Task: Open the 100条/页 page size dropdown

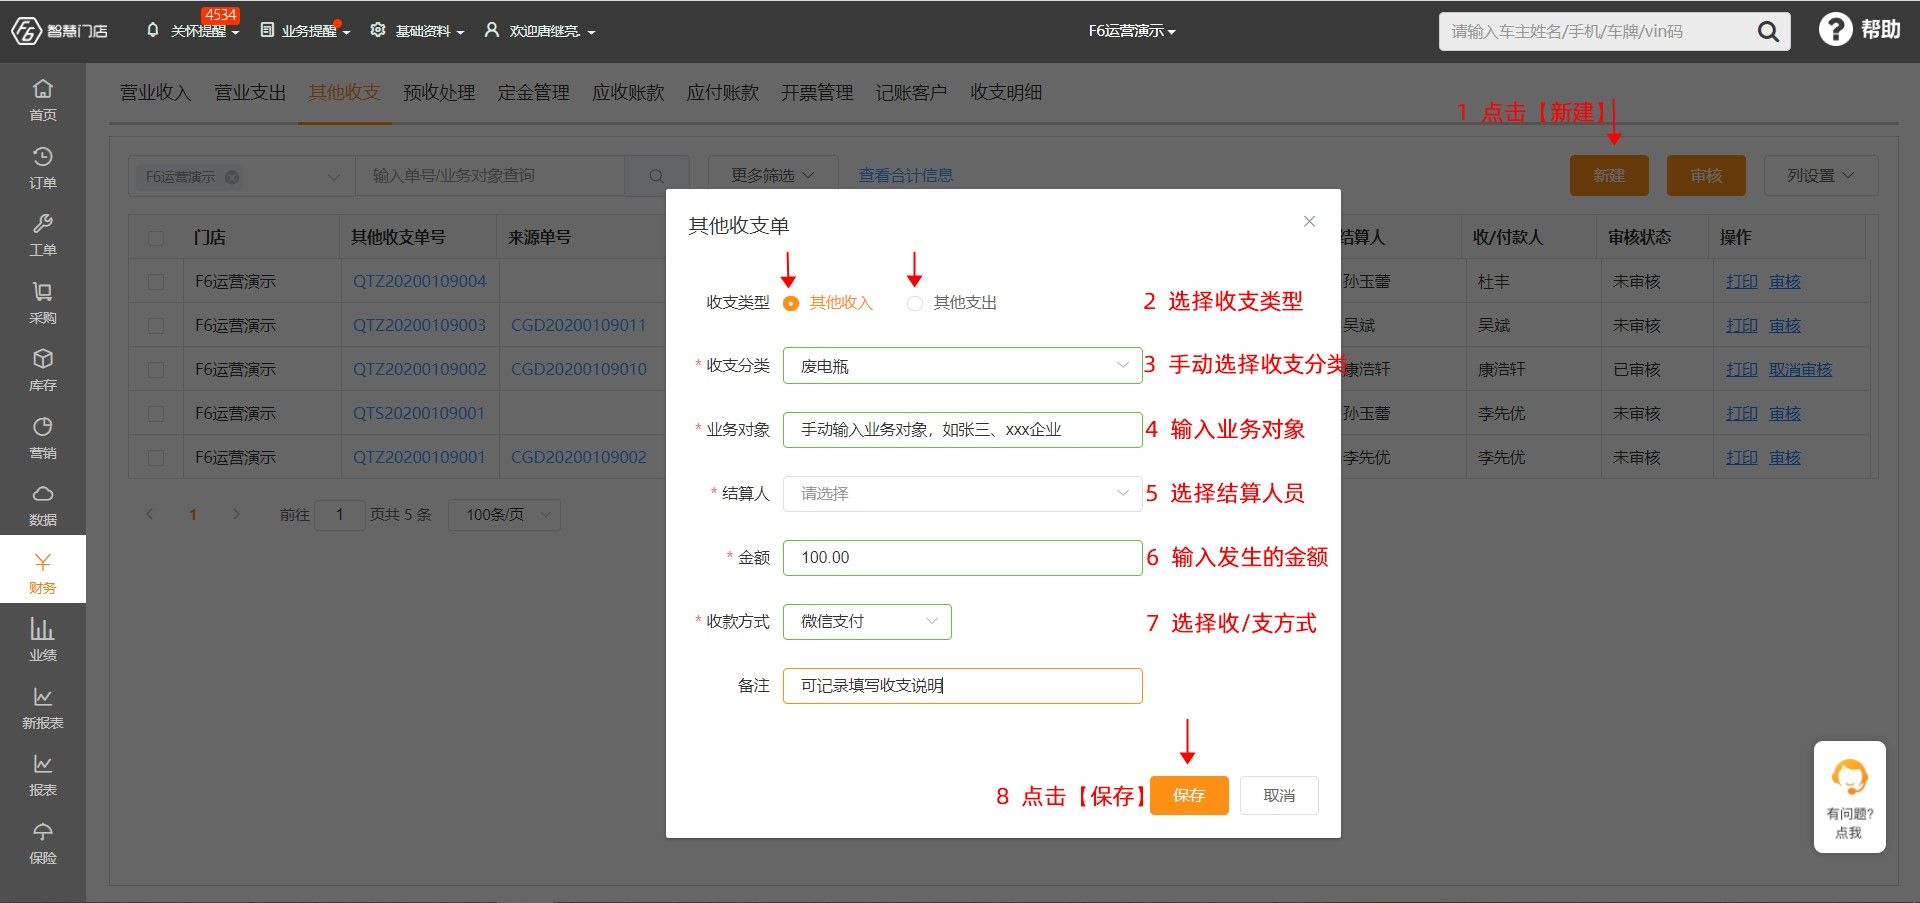Action: (x=504, y=515)
